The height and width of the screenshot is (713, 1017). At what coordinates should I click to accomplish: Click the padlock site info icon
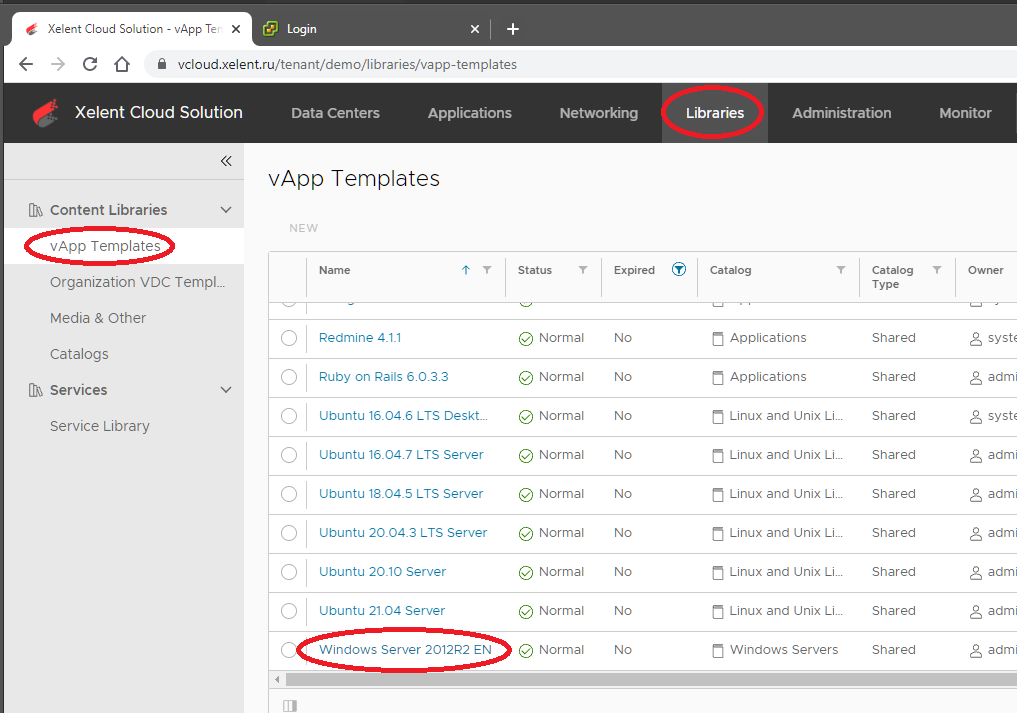(x=162, y=64)
